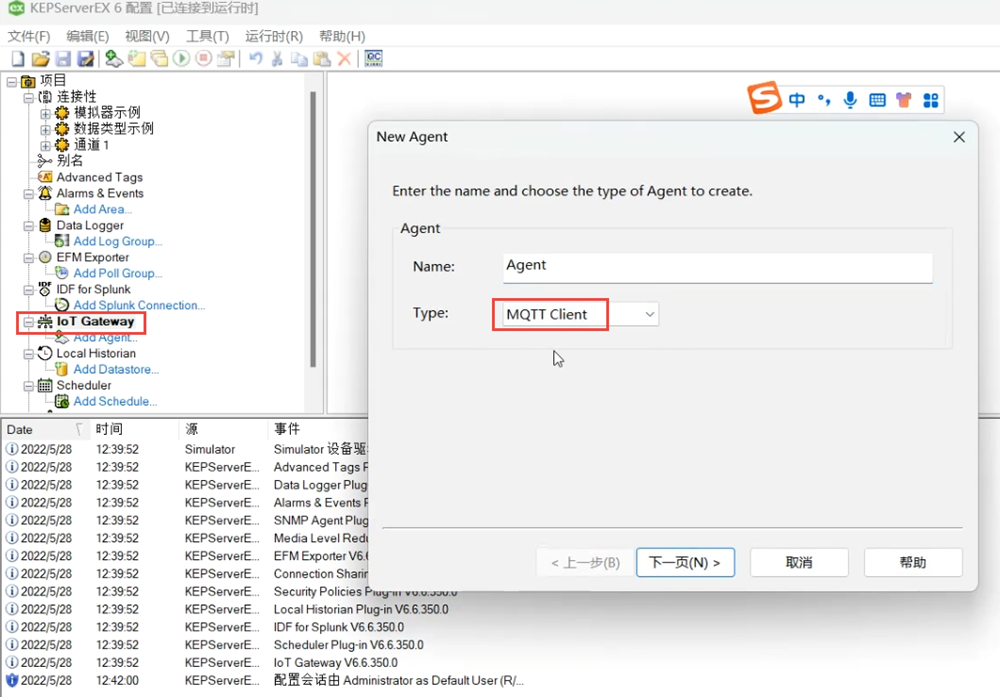Click the New project toolbar icon
The width and height of the screenshot is (1000, 697).
18,59
